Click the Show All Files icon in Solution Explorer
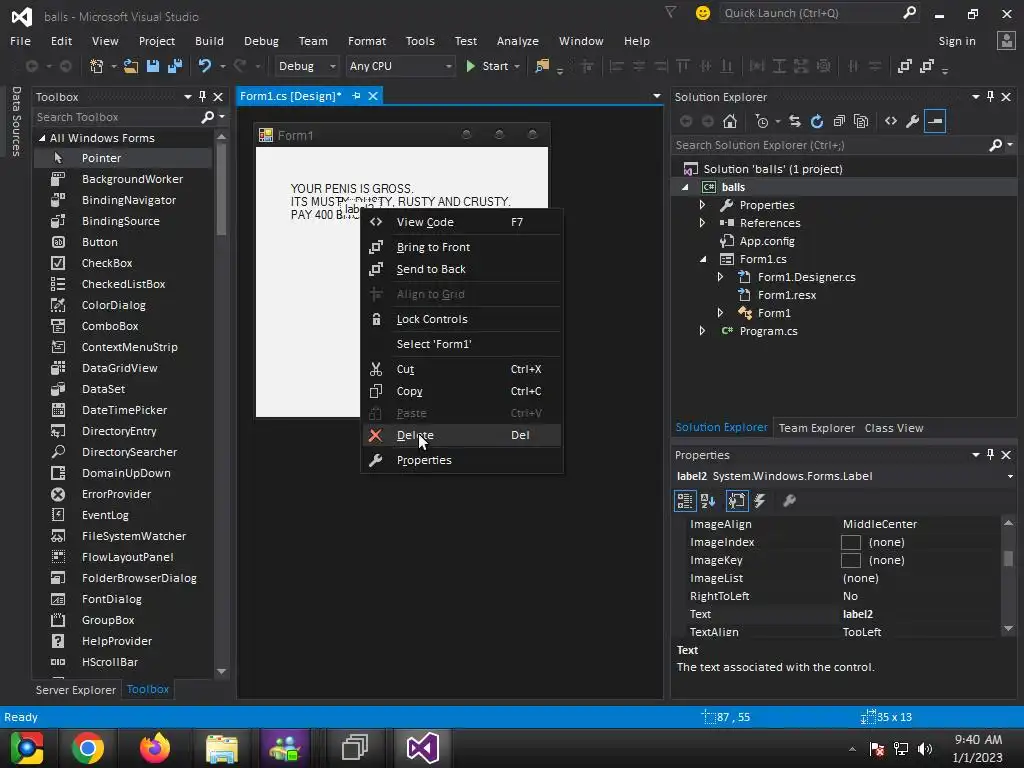1024x768 pixels. (861, 121)
